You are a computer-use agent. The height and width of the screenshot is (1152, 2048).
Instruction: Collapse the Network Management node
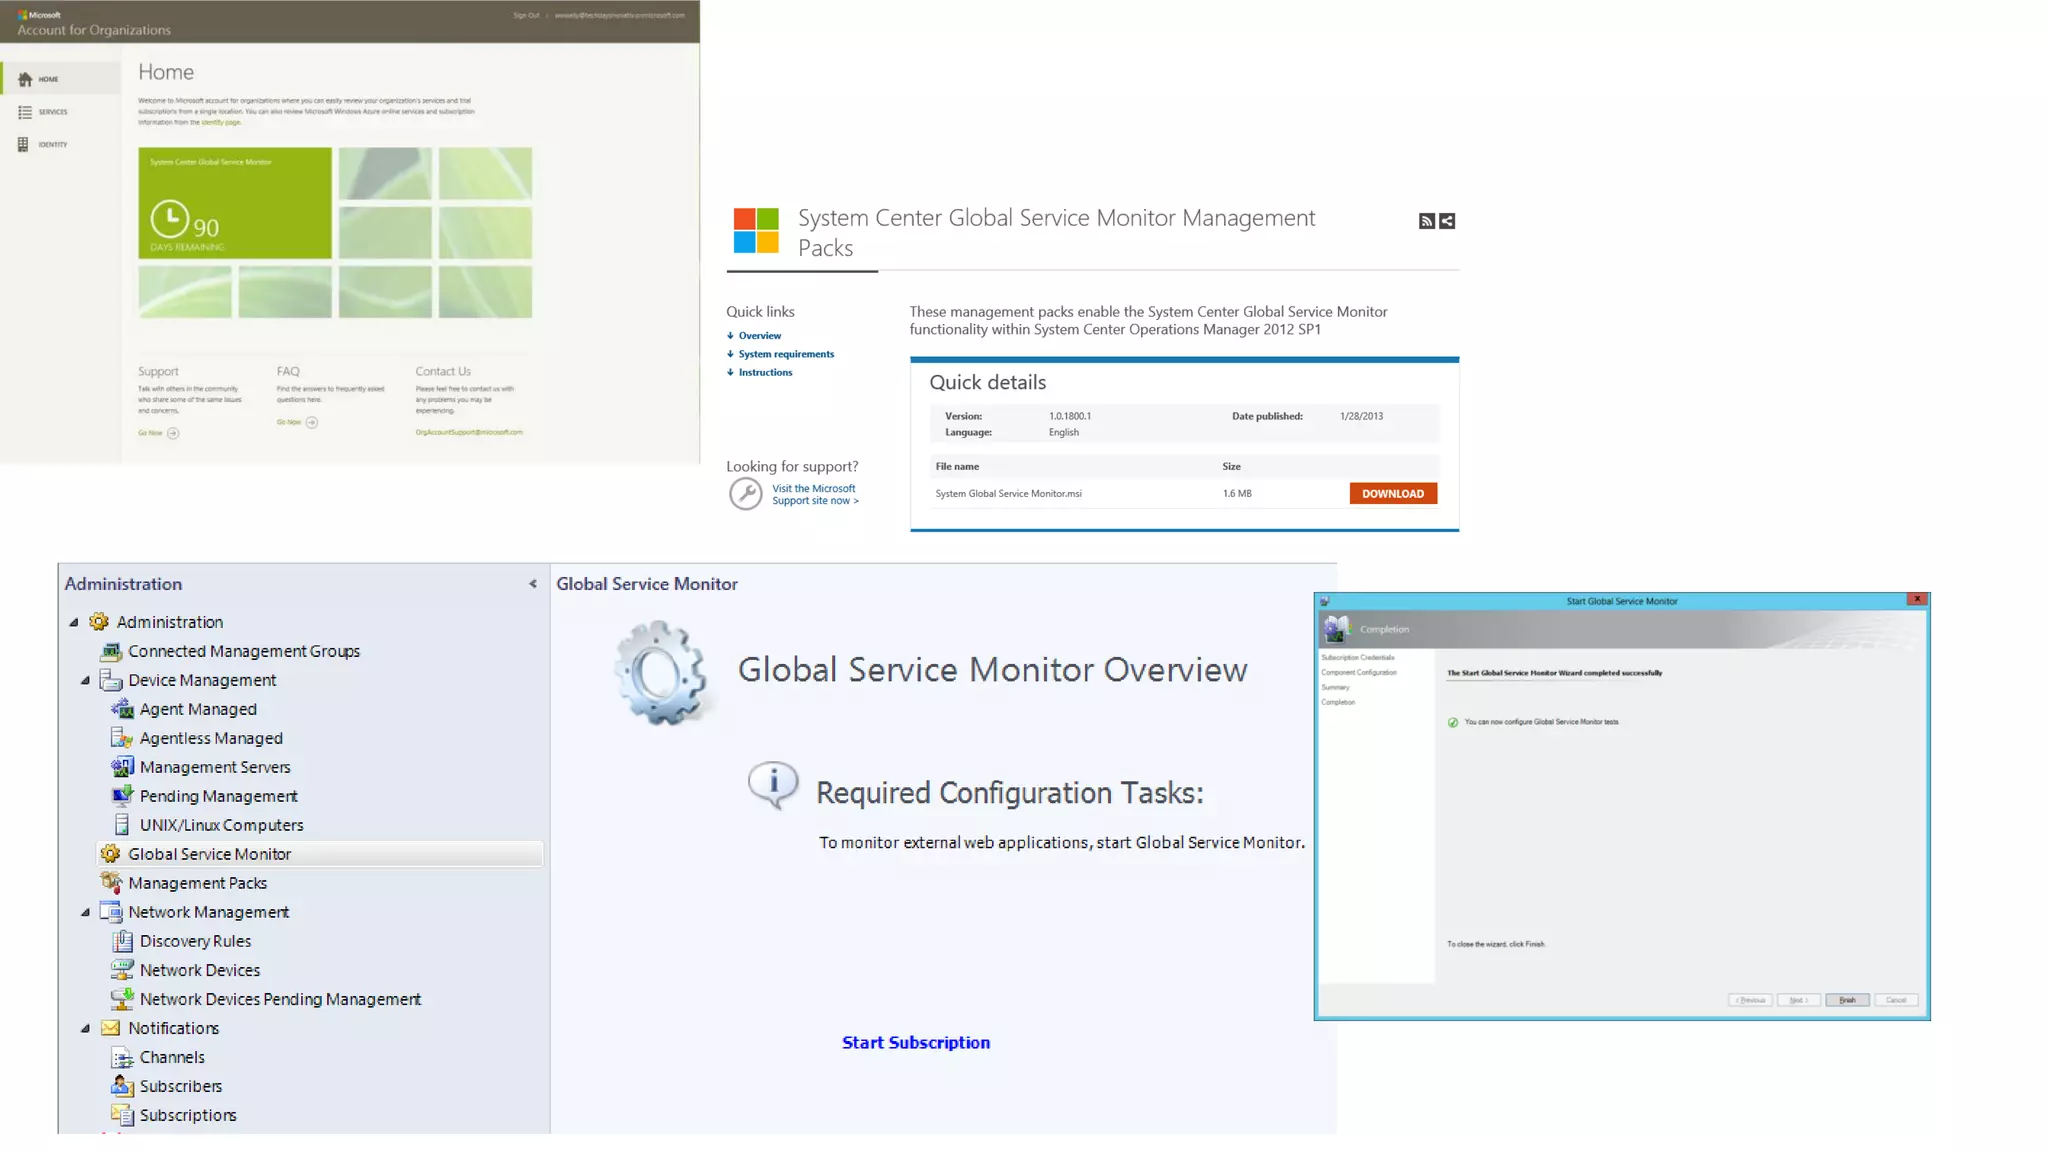[86, 913]
